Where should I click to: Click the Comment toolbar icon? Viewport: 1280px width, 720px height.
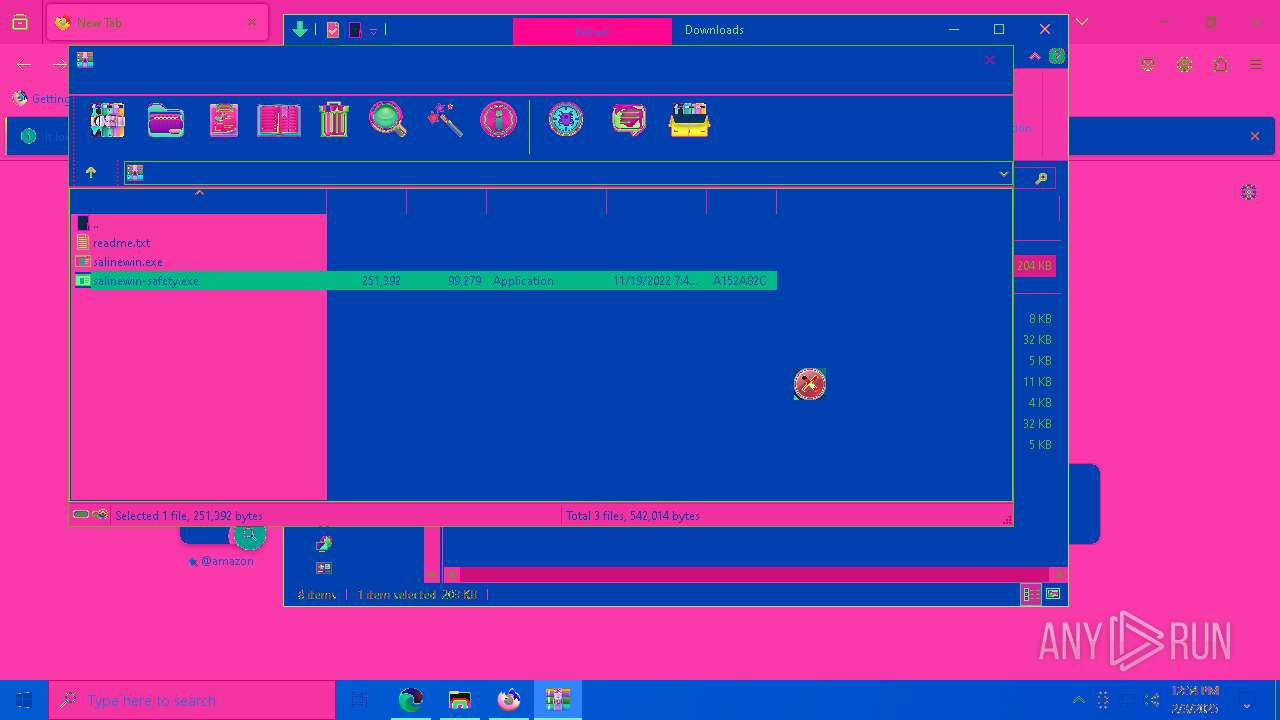628,120
